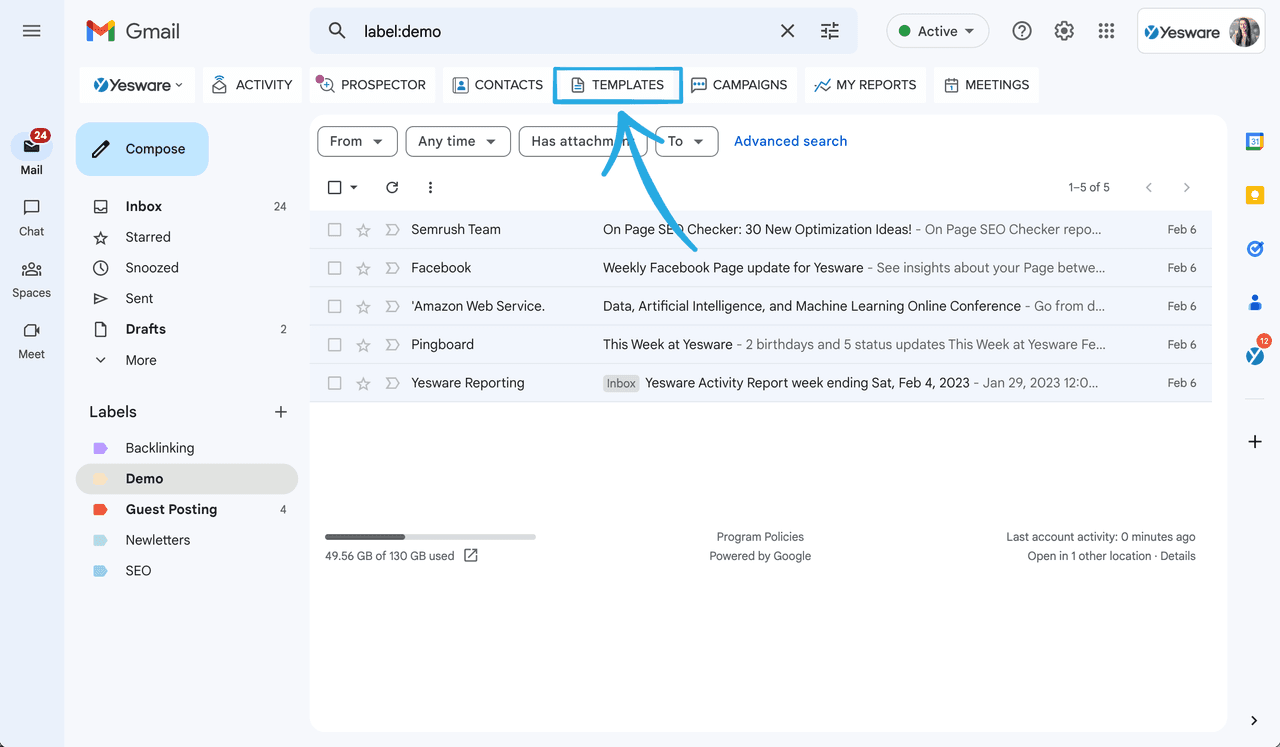
Task: Open the Active status dropdown
Action: tap(937, 31)
